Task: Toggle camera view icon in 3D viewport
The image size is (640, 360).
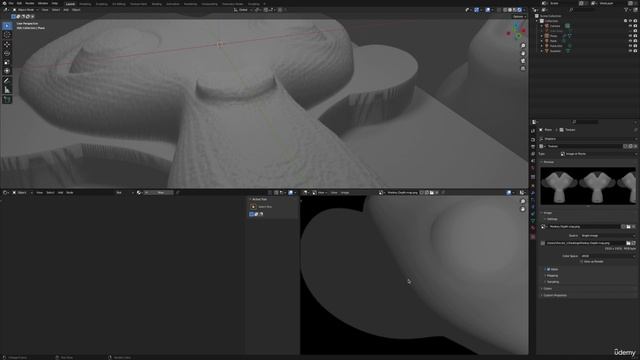Action: (523, 61)
